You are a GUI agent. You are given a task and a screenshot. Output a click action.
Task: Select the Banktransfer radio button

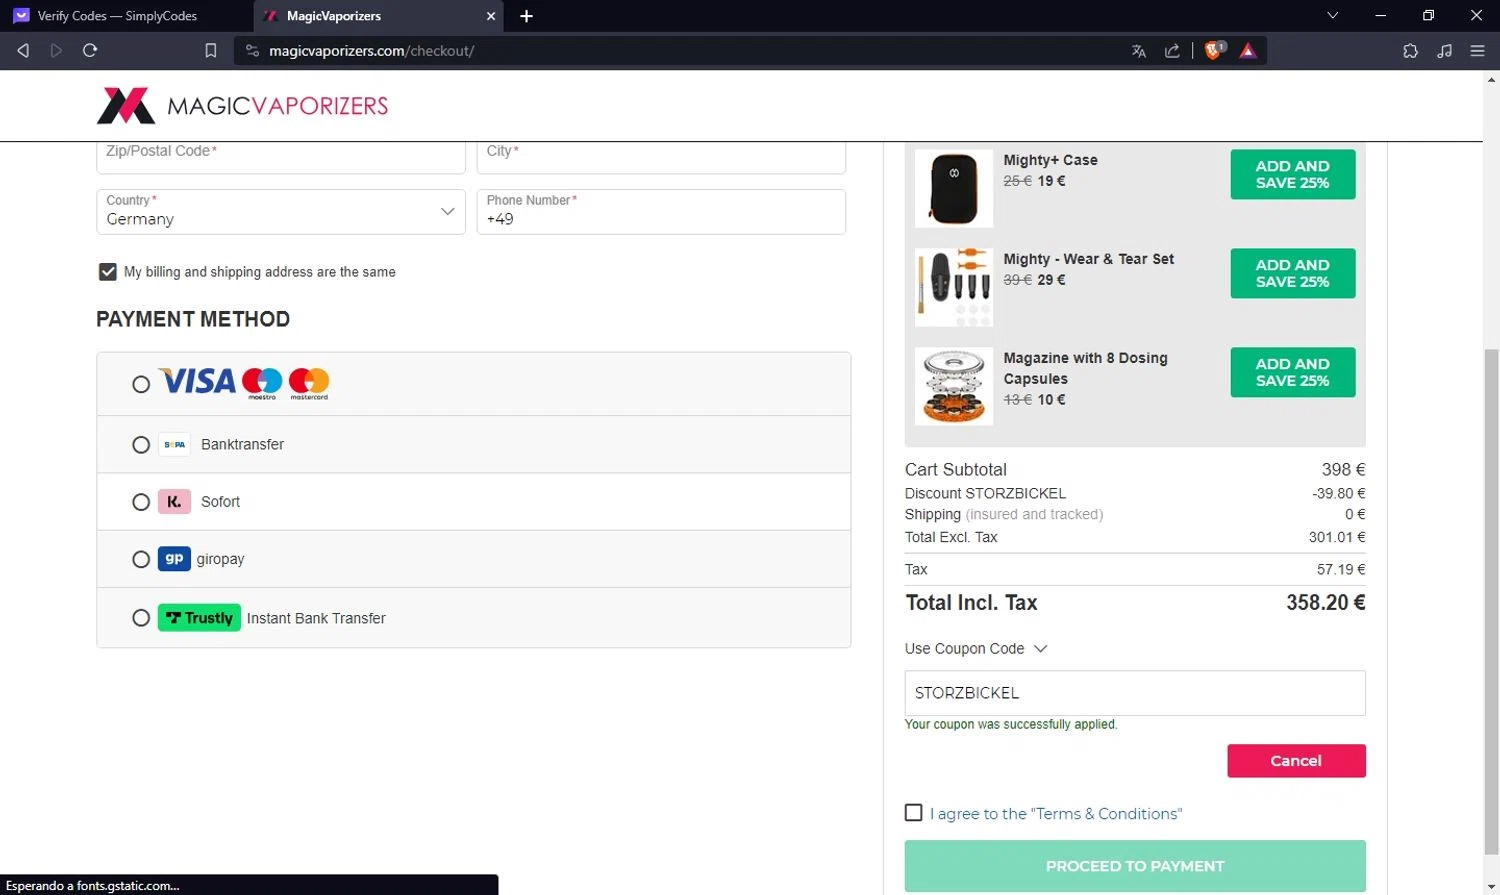point(141,445)
